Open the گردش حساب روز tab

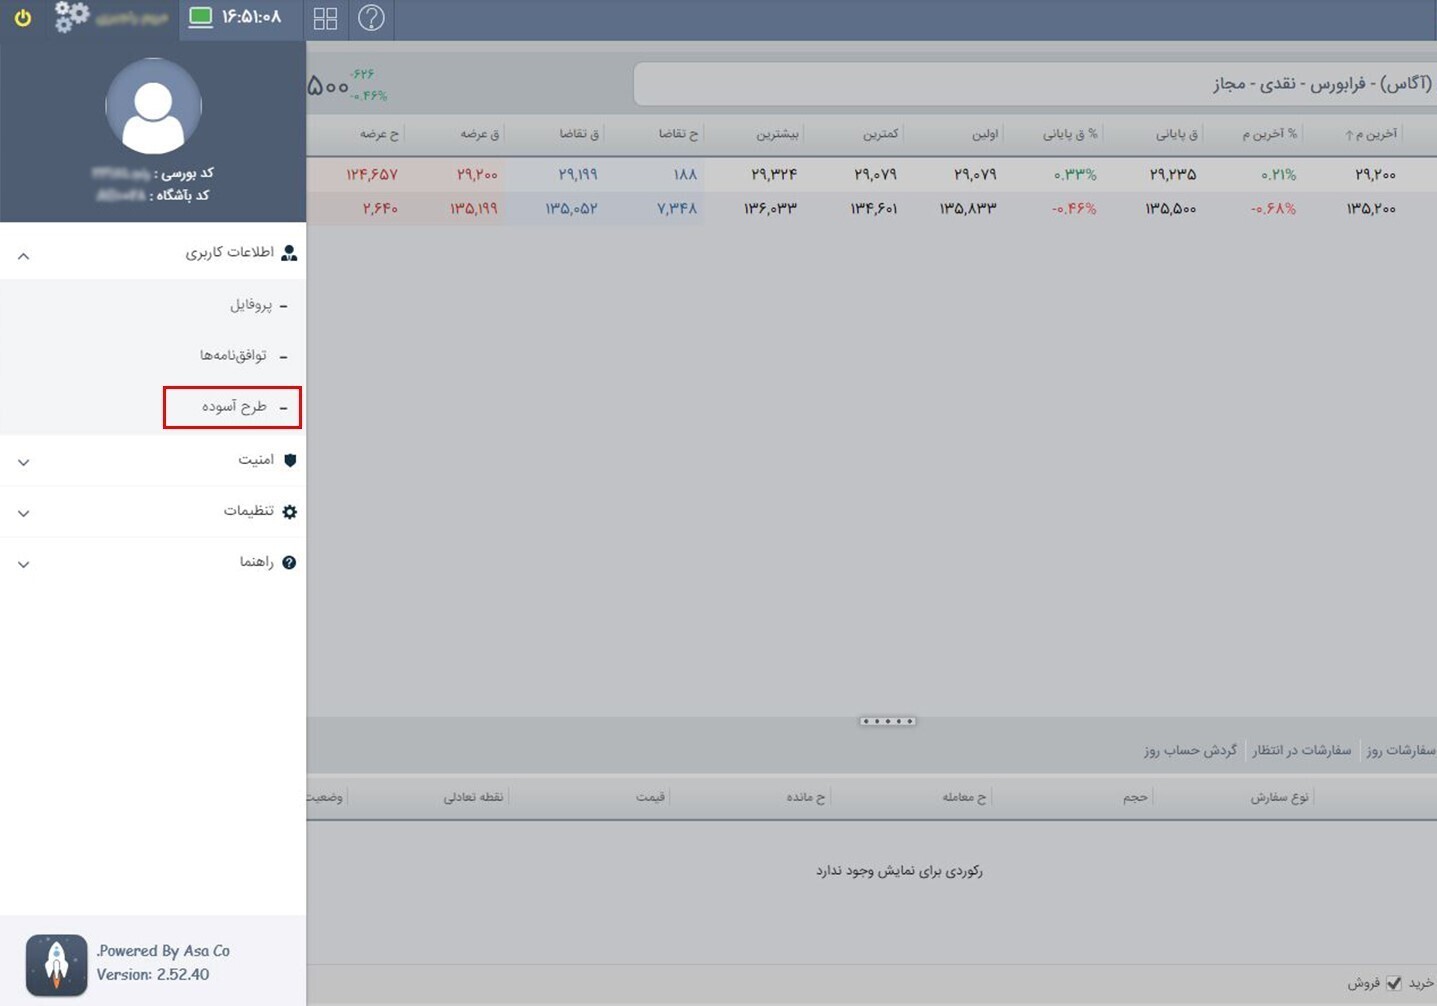point(1190,750)
